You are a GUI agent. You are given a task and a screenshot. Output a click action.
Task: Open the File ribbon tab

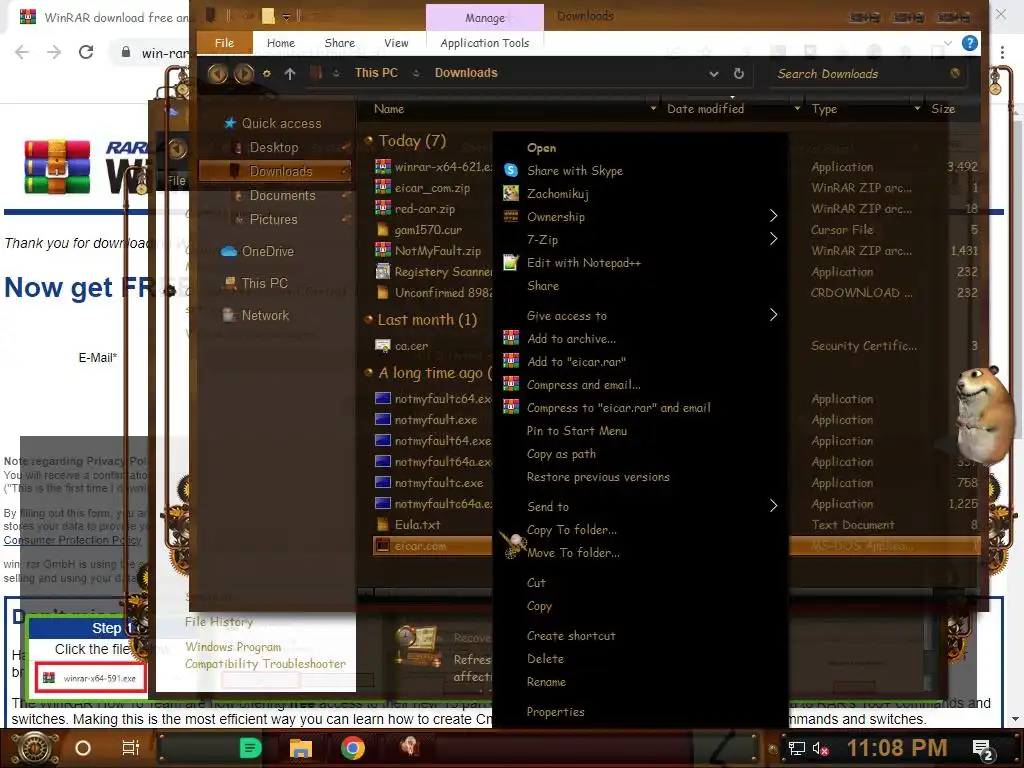[224, 43]
